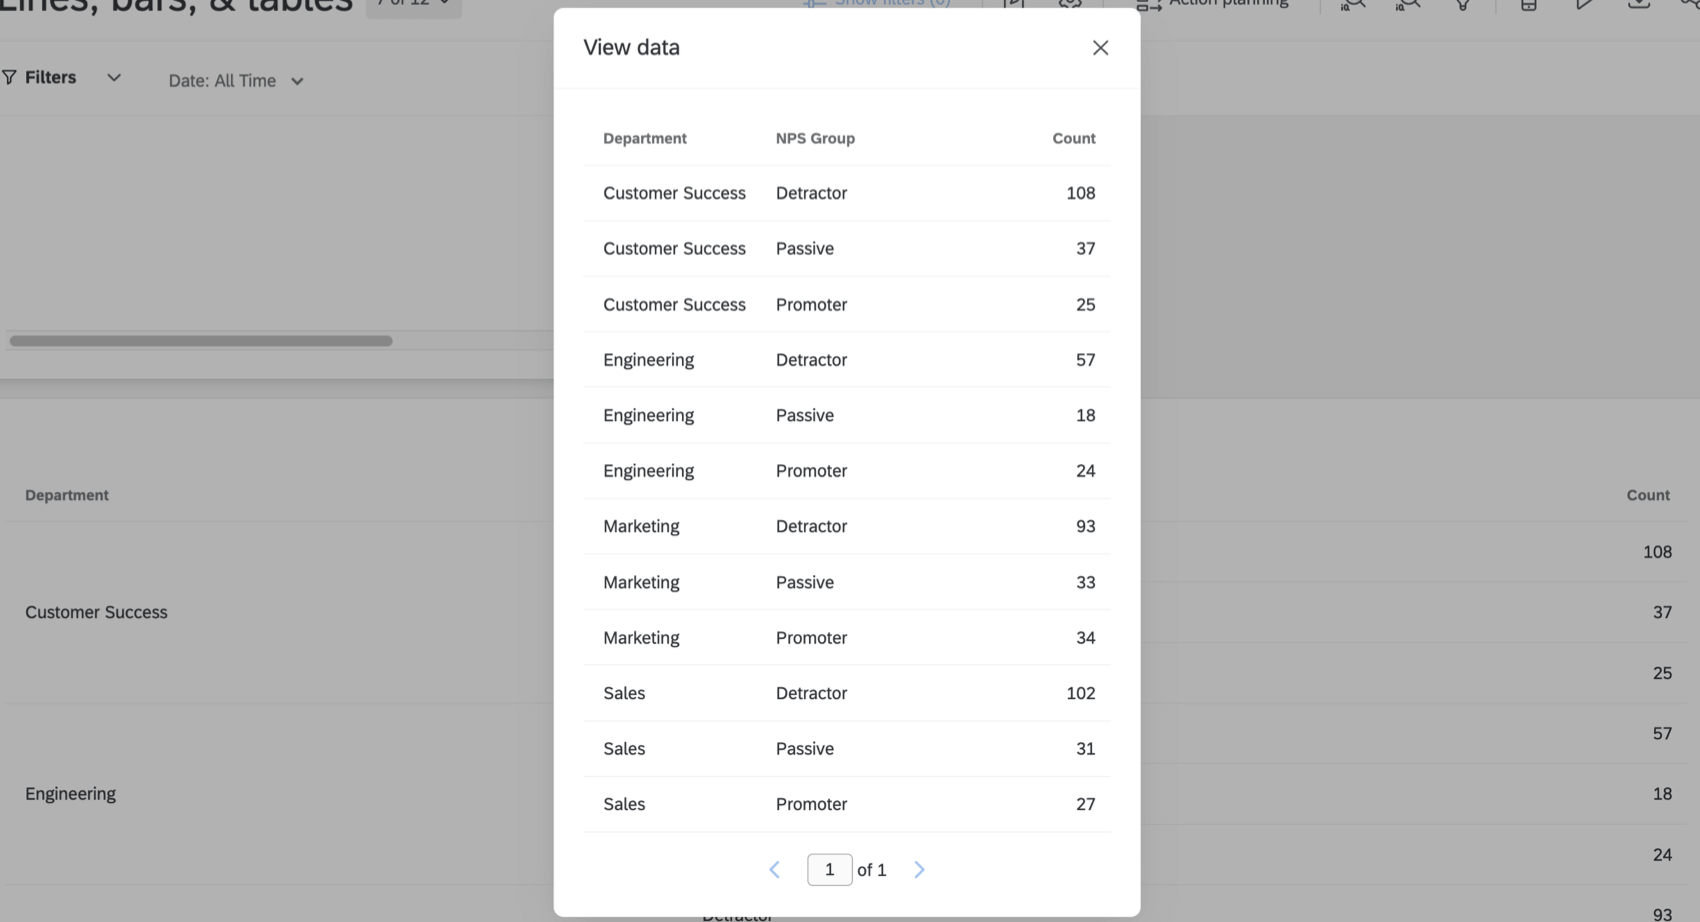The width and height of the screenshot is (1700, 922).
Task: Click the lightbulb insights icon
Action: tap(1462, 5)
